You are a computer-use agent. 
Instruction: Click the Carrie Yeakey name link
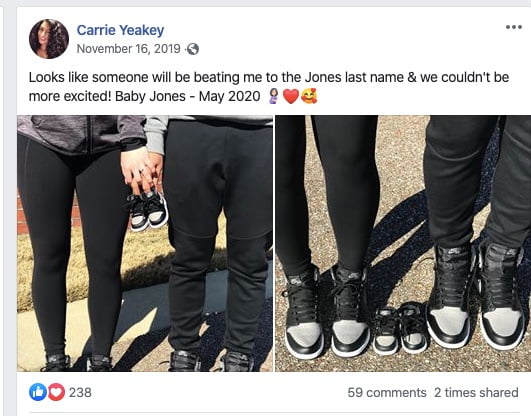click(x=120, y=30)
